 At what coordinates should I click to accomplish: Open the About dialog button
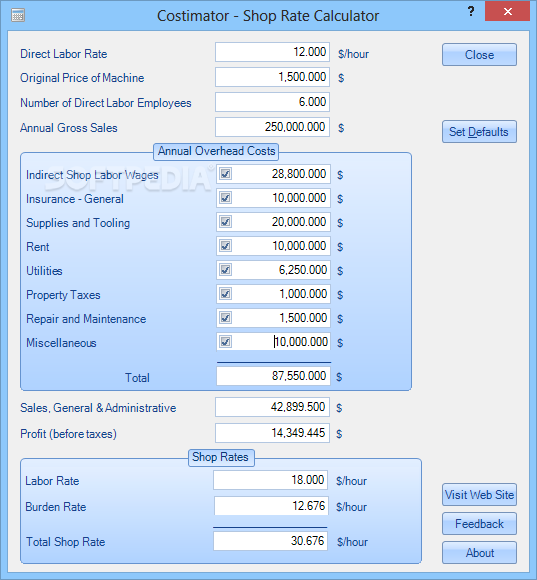point(479,553)
